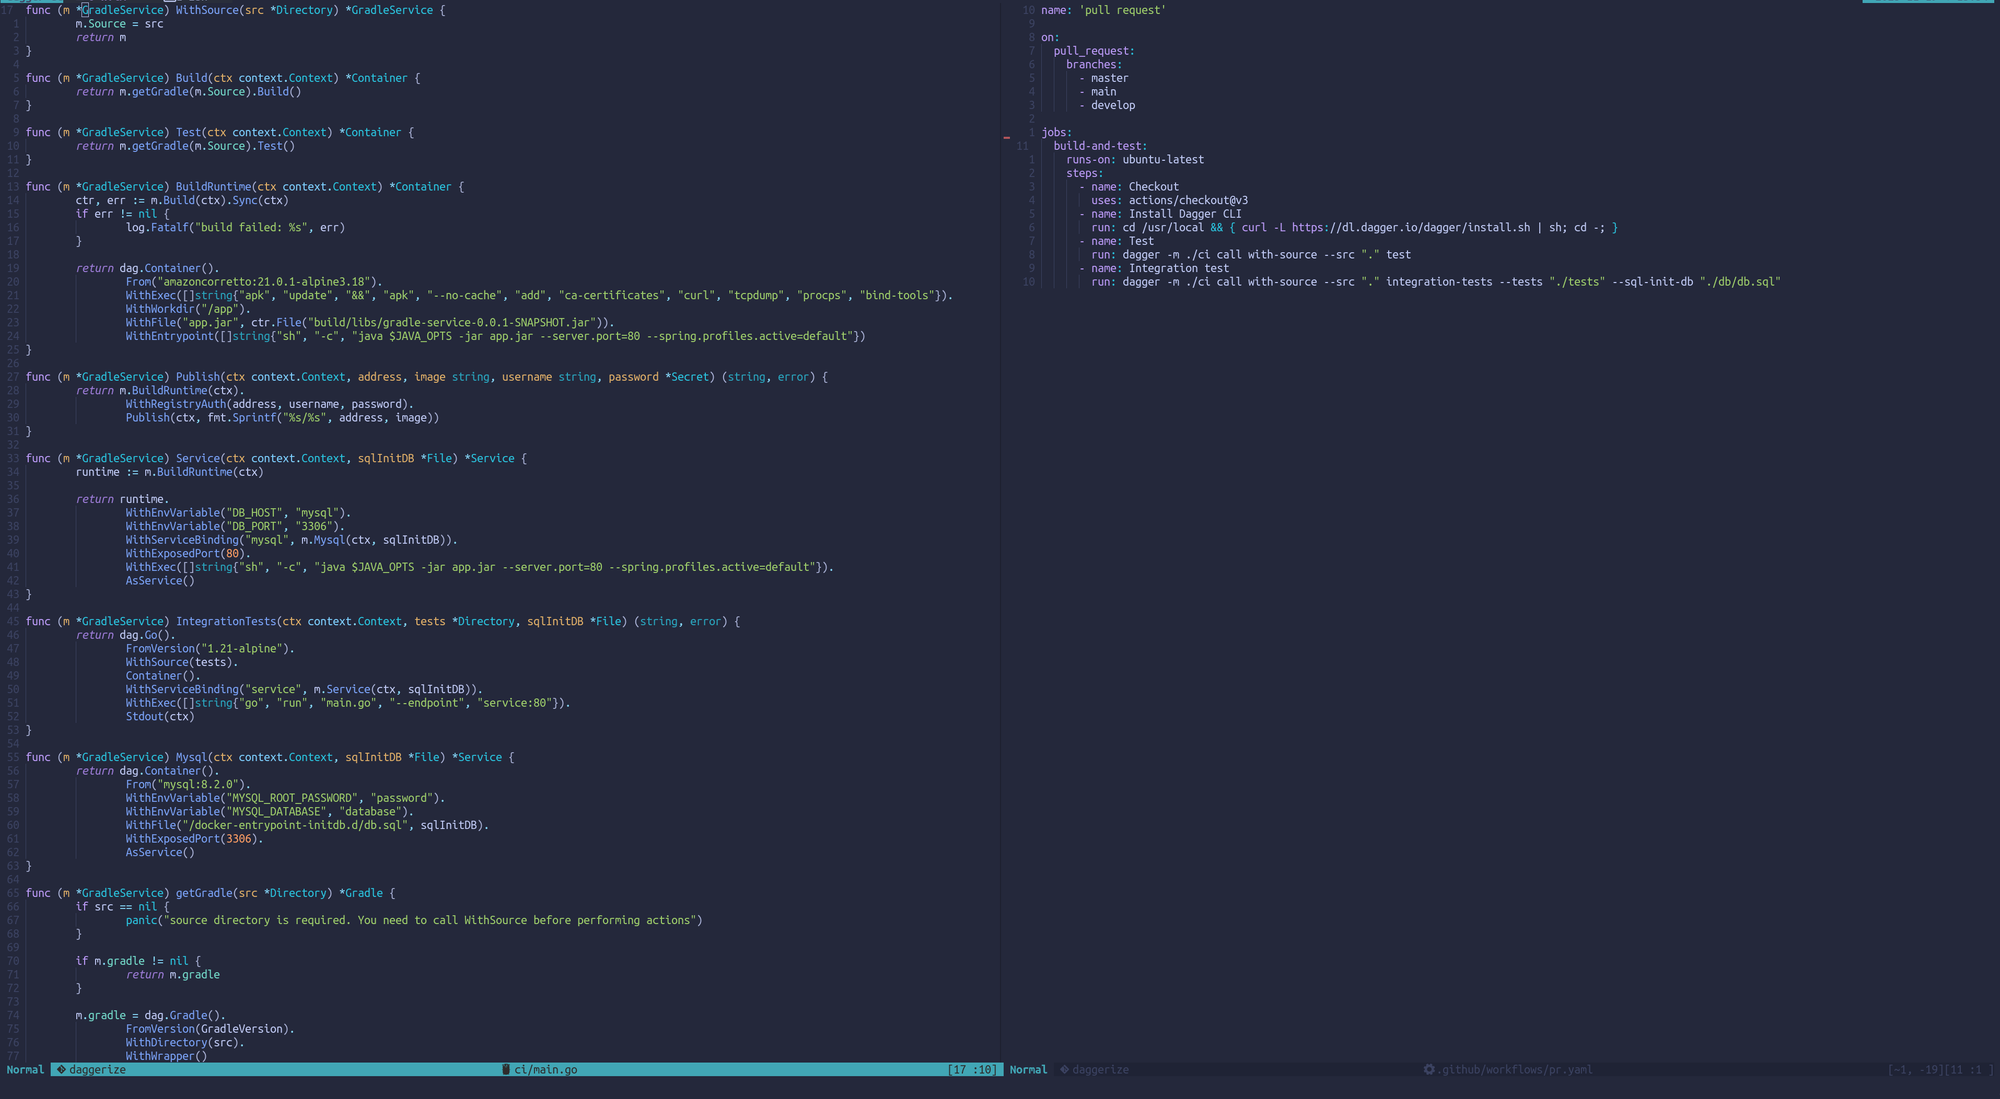Screen dimensions: 2000x1099
Task: Collapse the jobs fold using the minus marker
Action: [1007, 138]
